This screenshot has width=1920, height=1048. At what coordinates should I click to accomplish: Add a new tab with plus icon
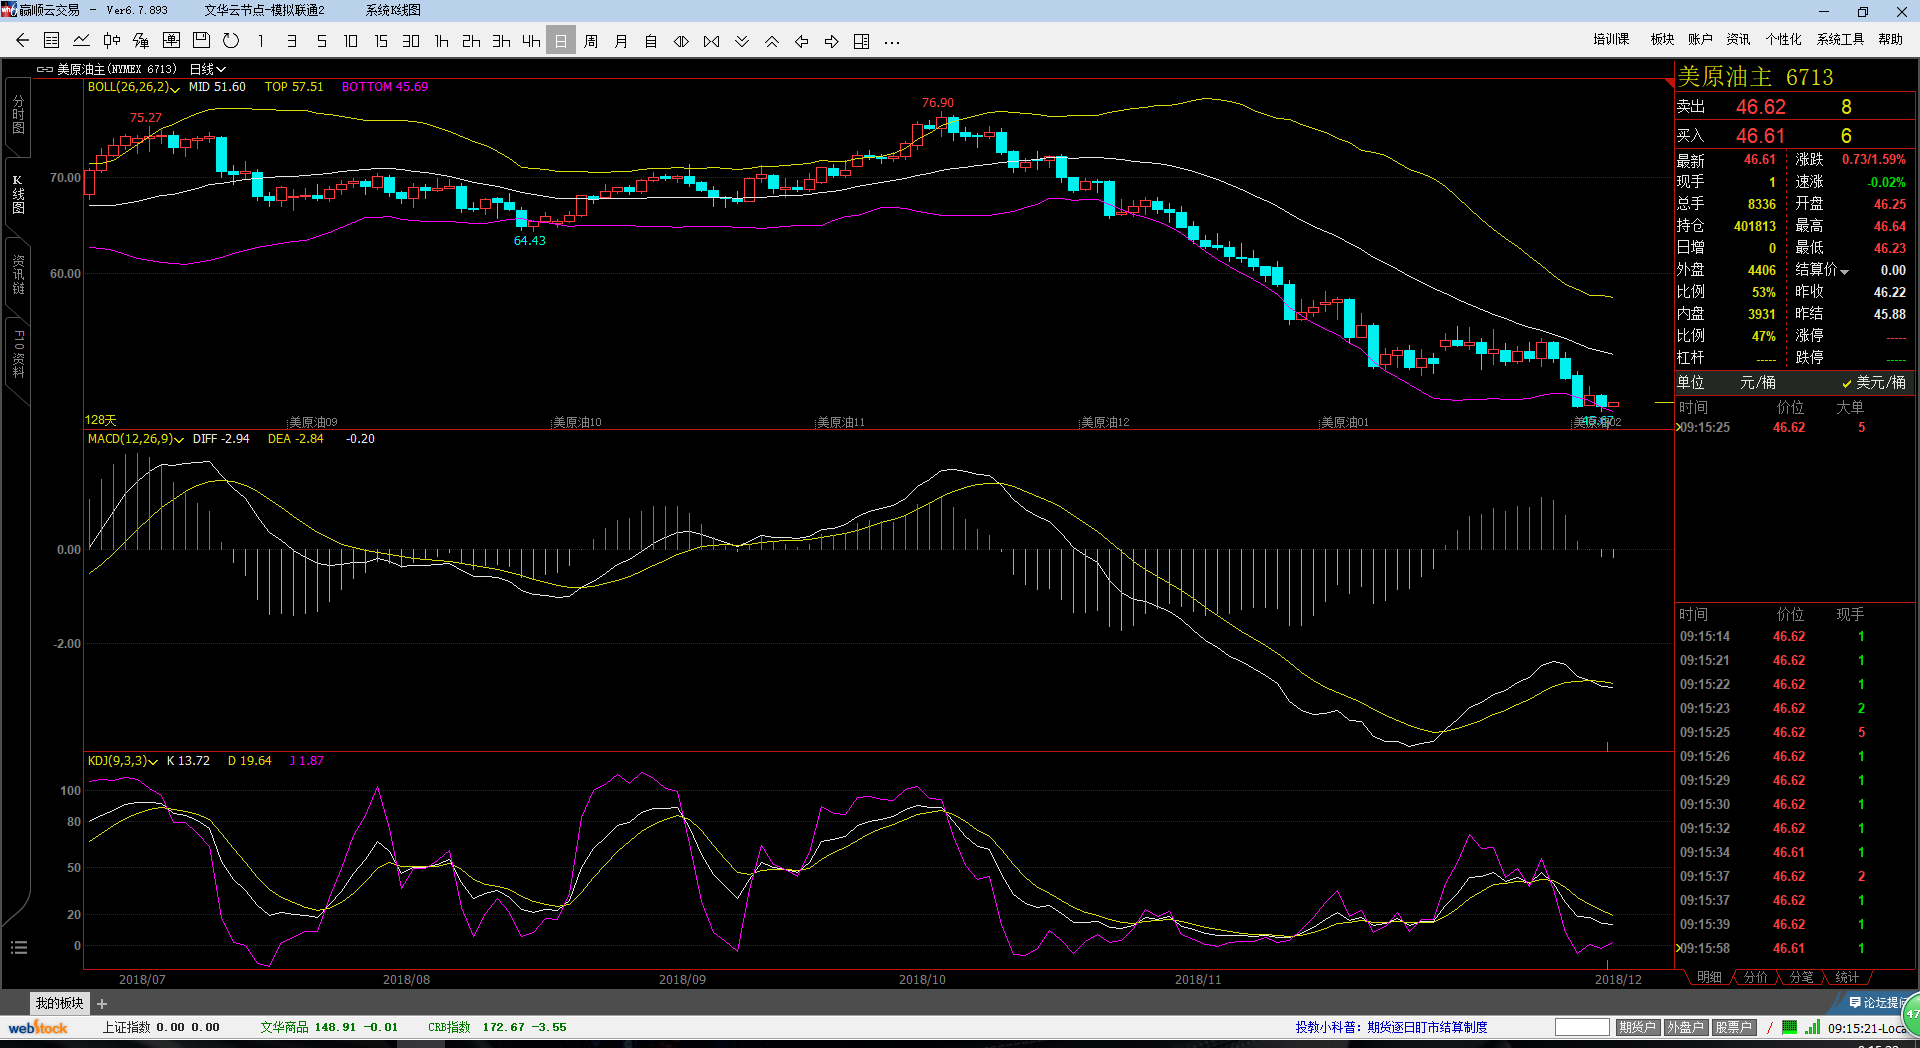coord(102,1004)
